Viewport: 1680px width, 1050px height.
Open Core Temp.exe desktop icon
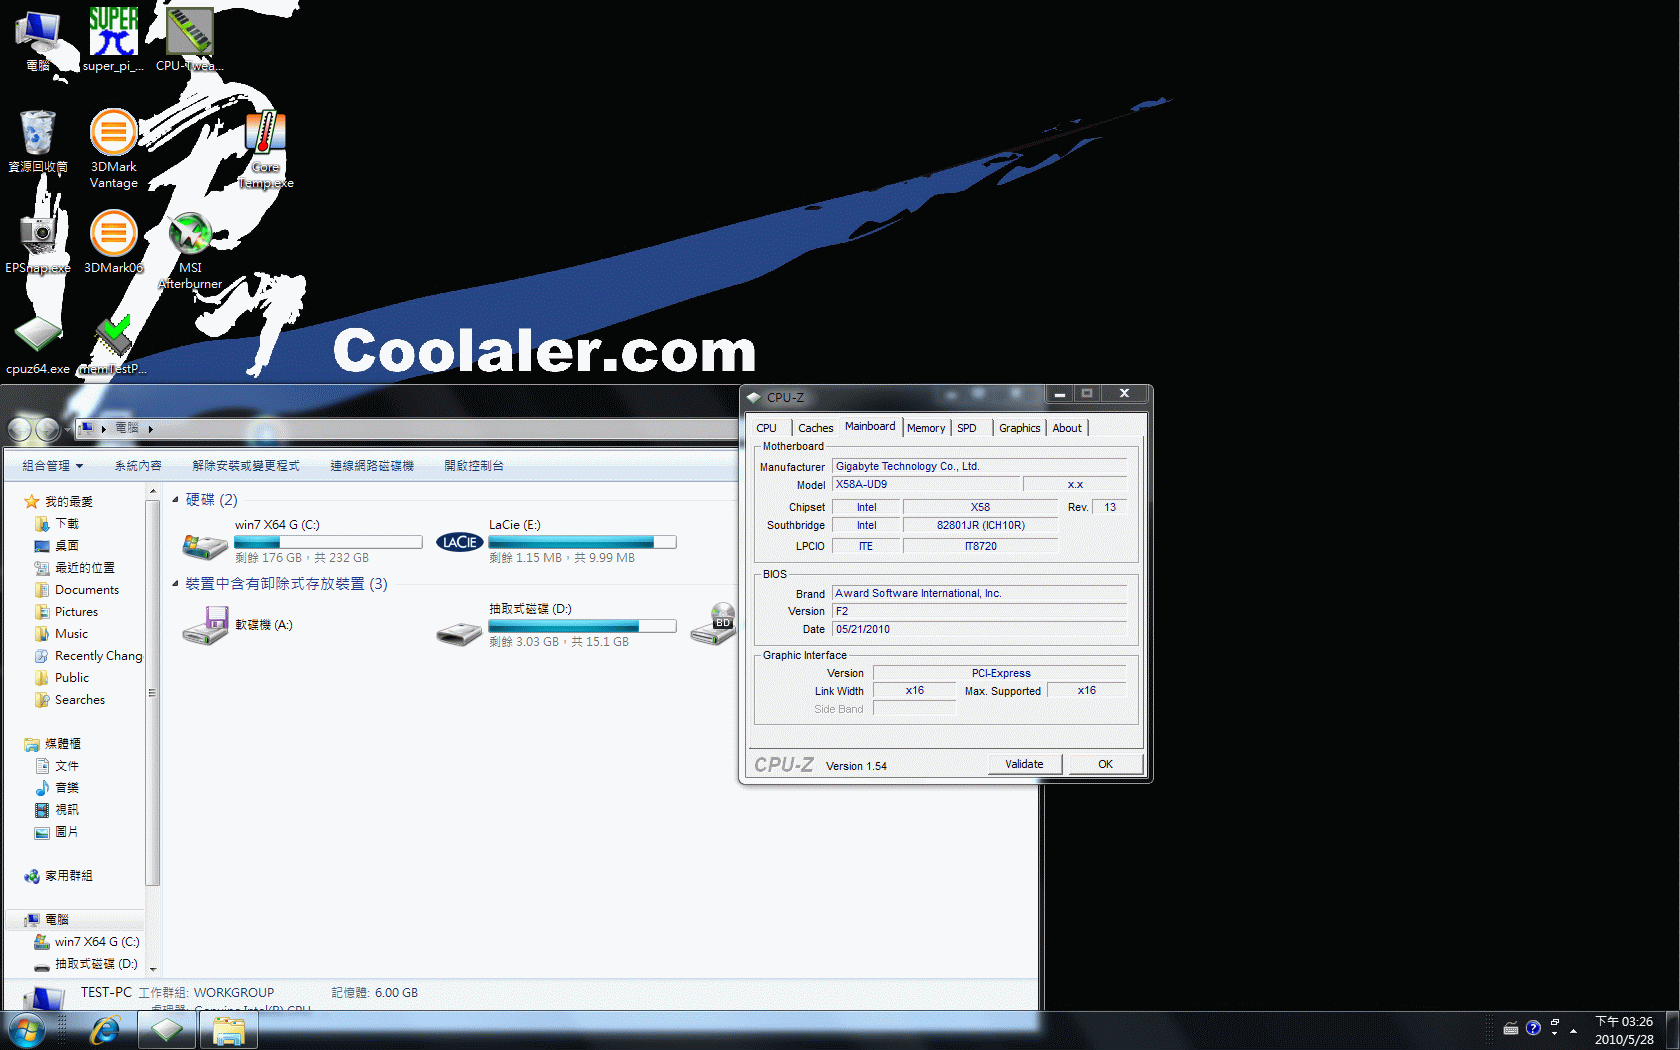click(266, 149)
